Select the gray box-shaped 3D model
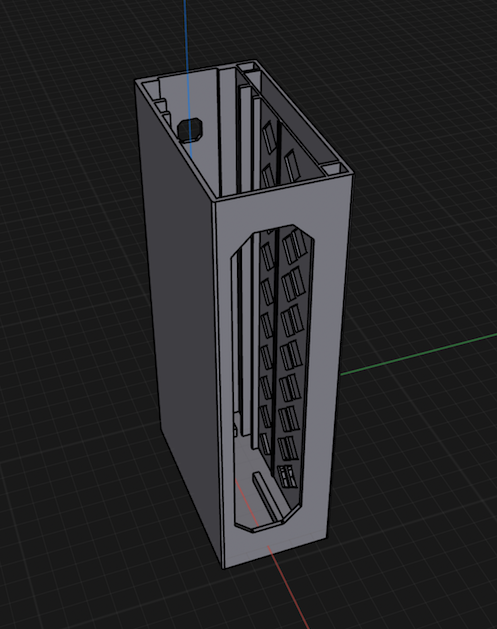 244,314
